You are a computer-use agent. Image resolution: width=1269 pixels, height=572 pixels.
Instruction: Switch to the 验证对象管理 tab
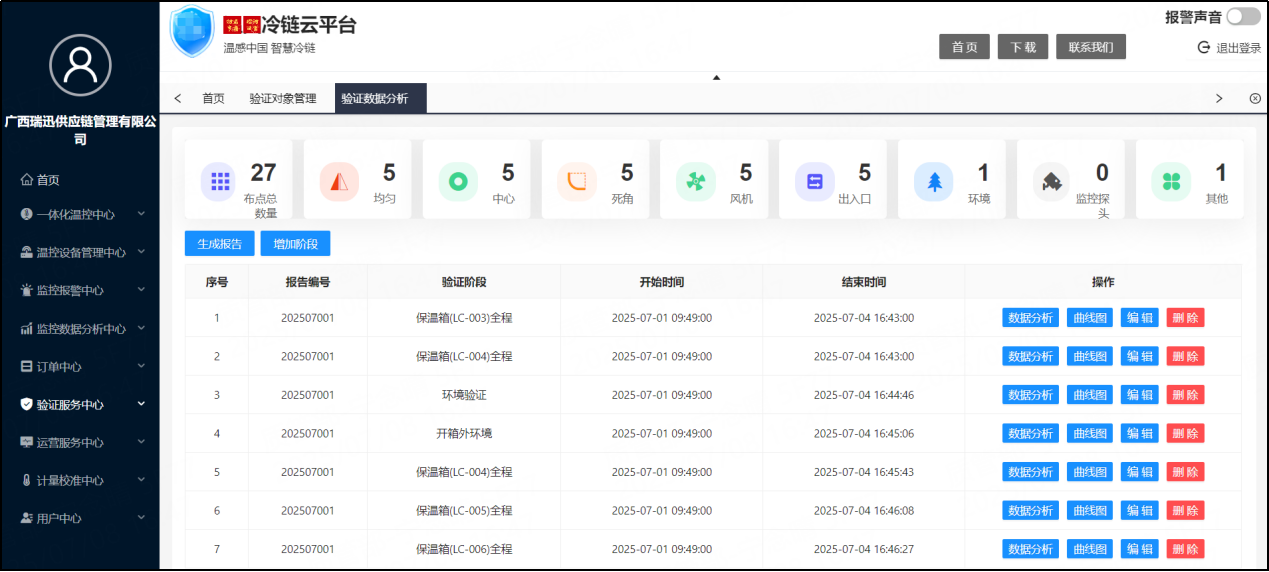click(283, 98)
